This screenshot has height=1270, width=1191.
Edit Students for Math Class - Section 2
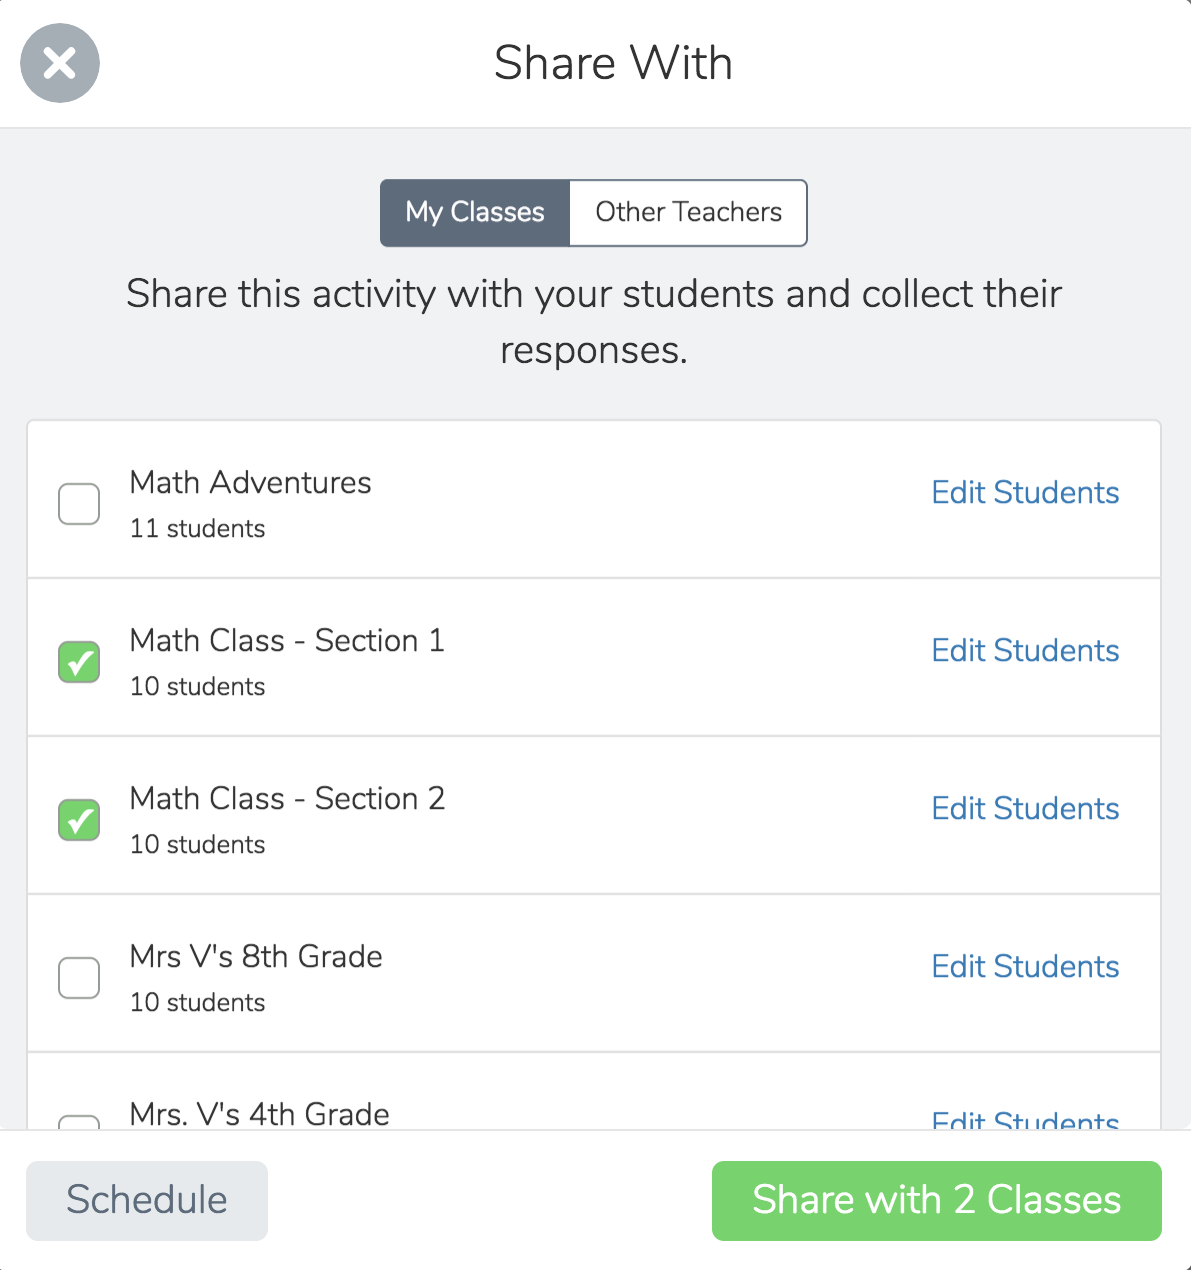pyautogui.click(x=1025, y=808)
